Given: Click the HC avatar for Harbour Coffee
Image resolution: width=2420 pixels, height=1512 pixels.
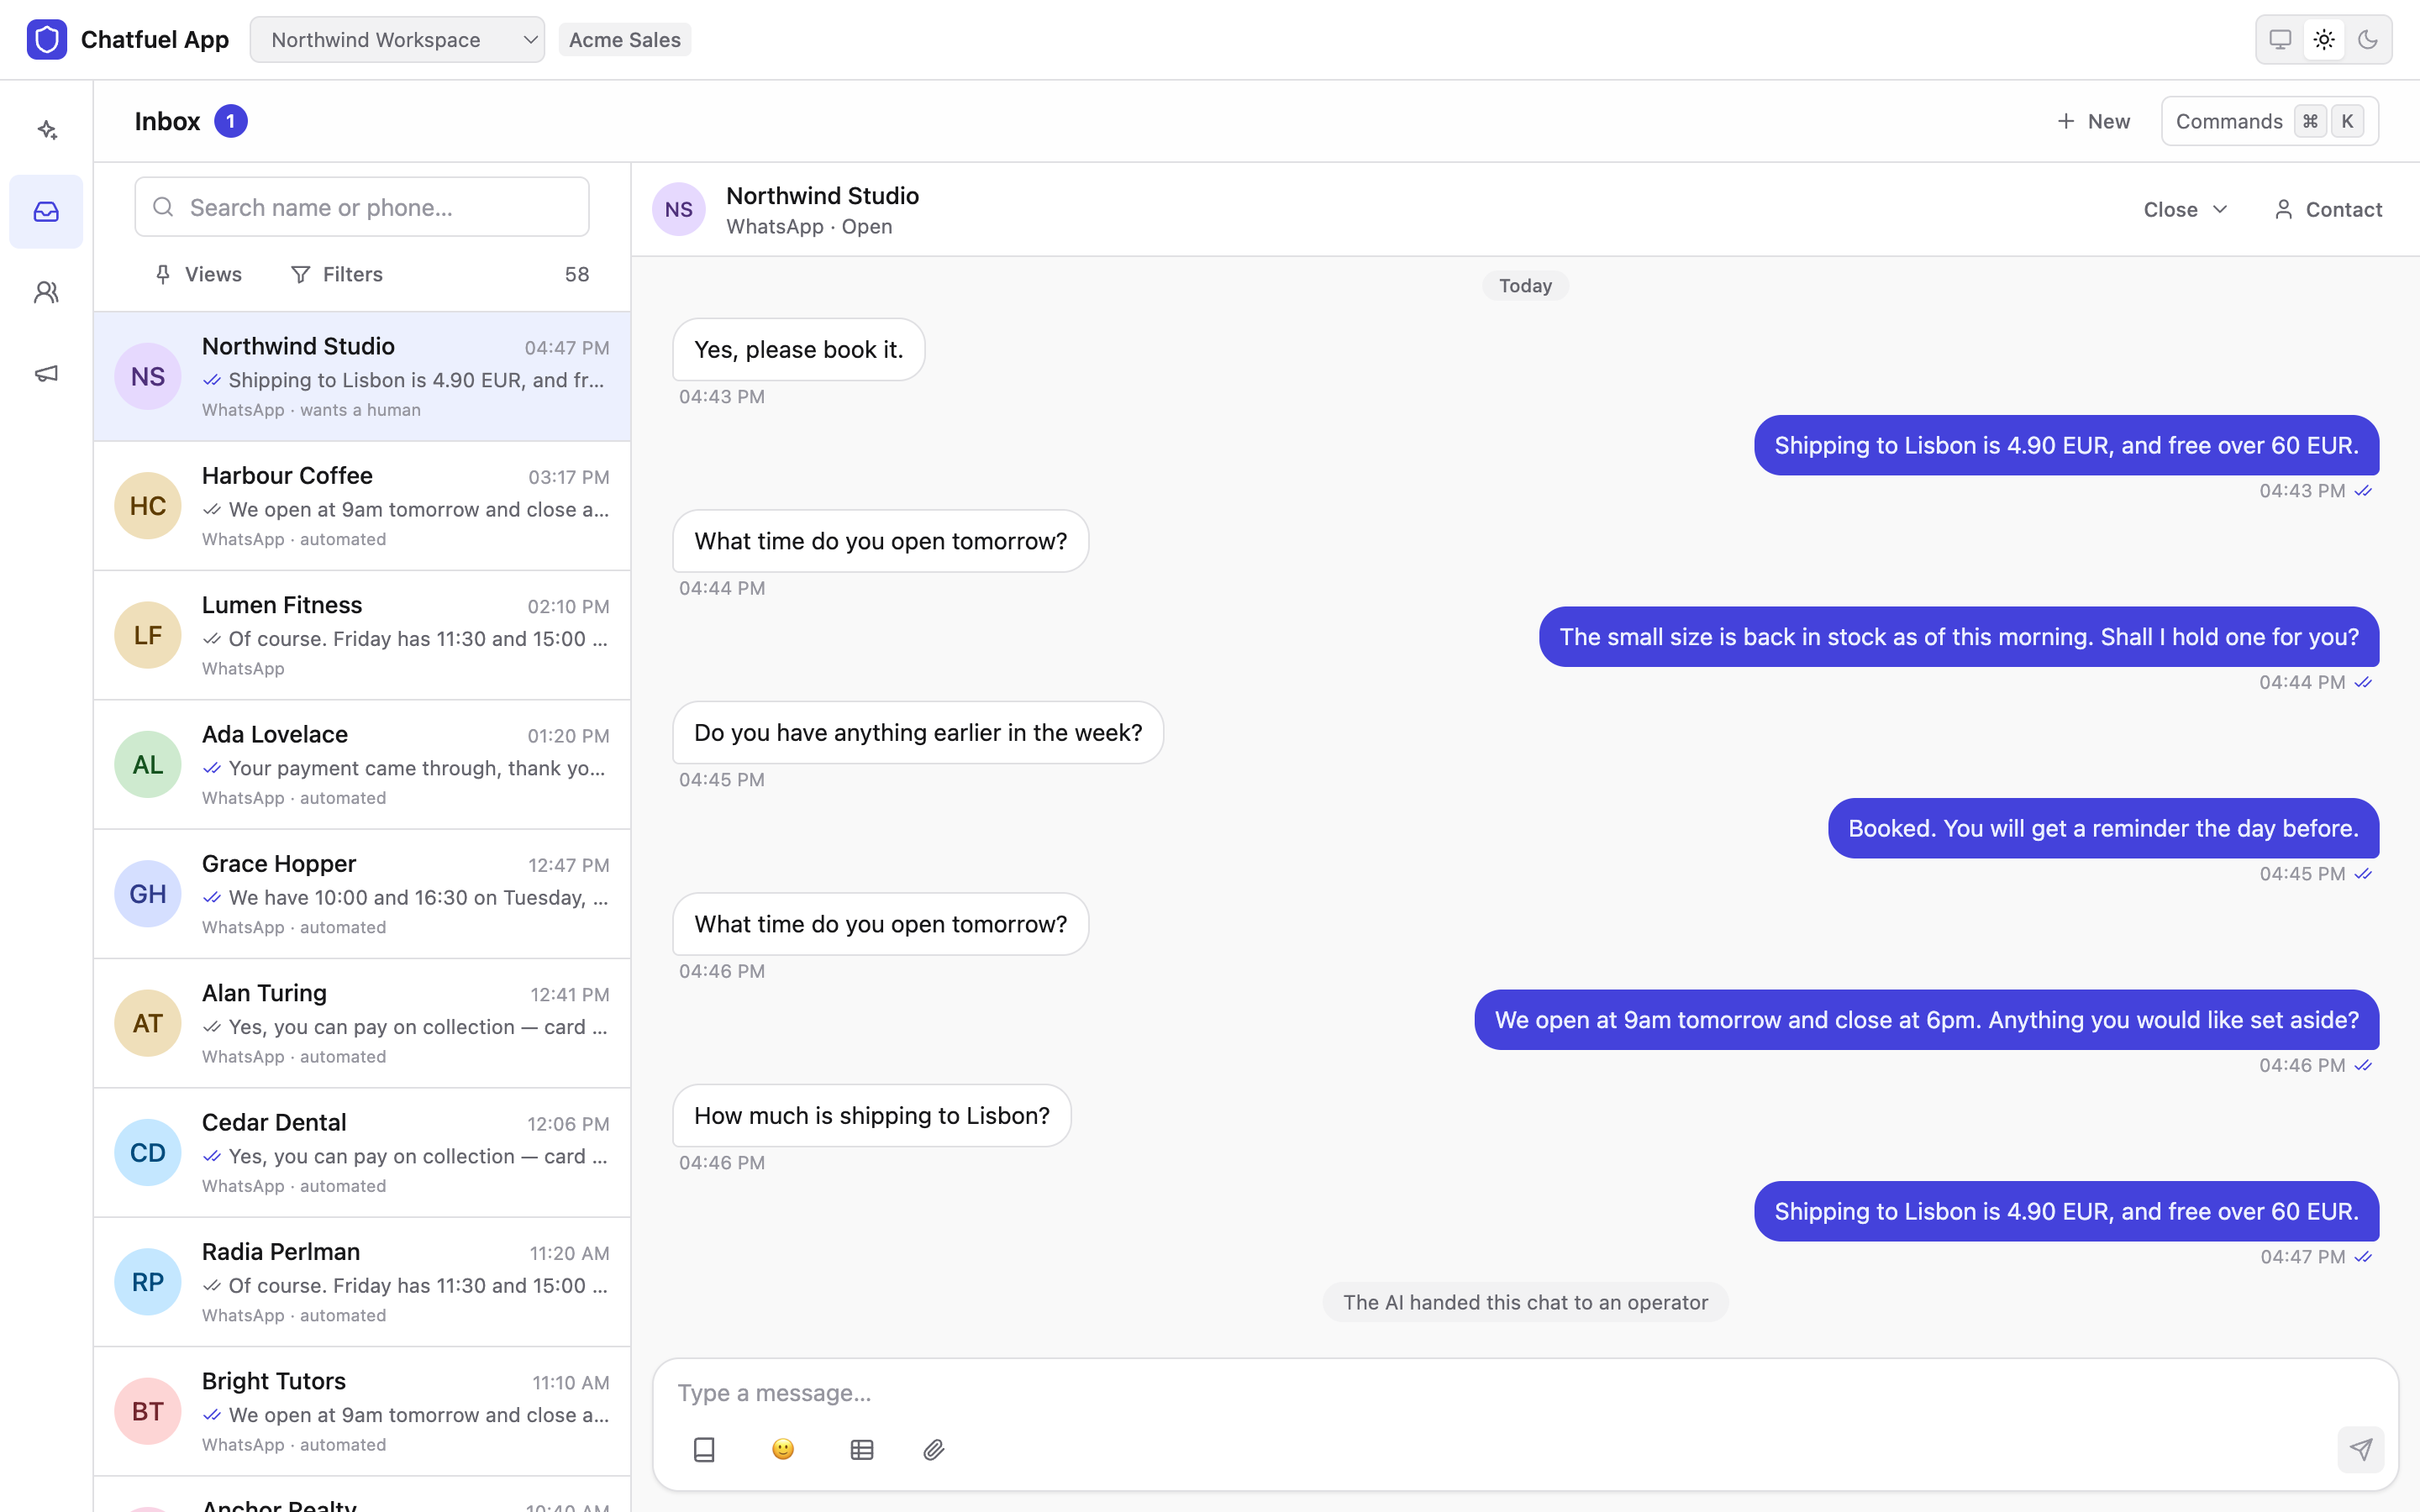Looking at the screenshot, I should click(x=148, y=506).
